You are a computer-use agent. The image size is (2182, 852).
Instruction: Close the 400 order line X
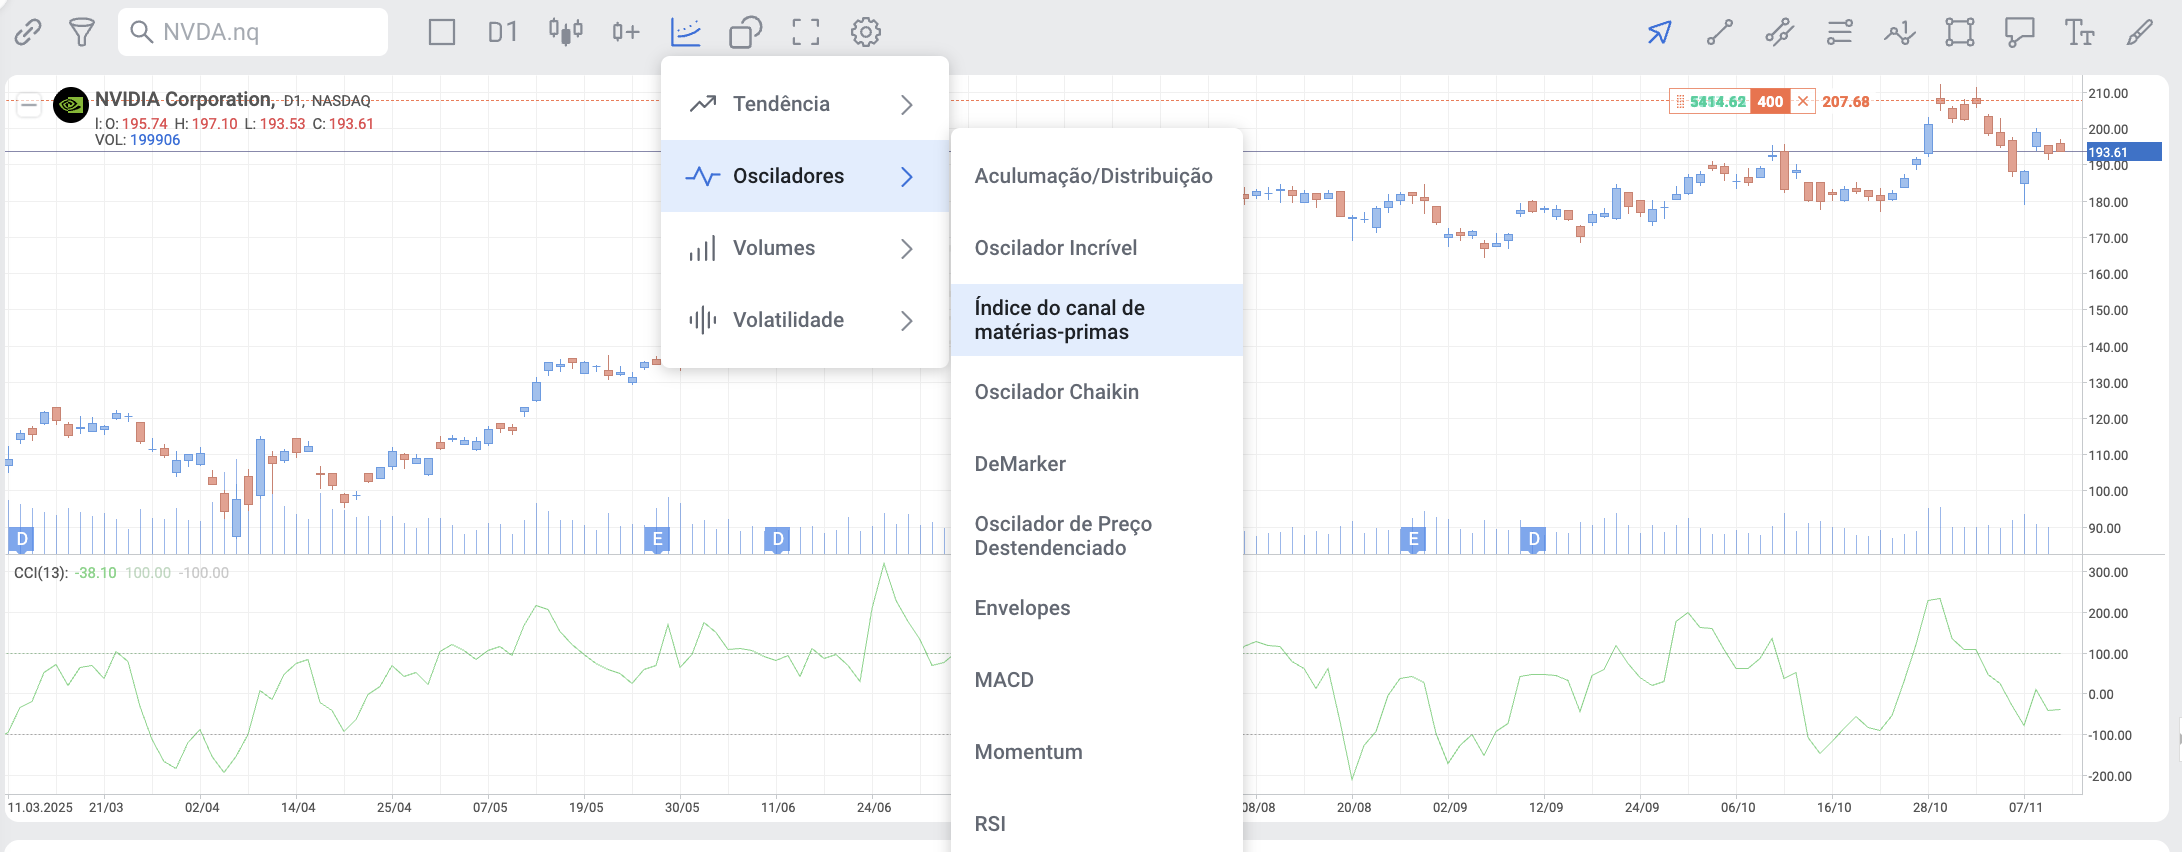[x=1803, y=101]
